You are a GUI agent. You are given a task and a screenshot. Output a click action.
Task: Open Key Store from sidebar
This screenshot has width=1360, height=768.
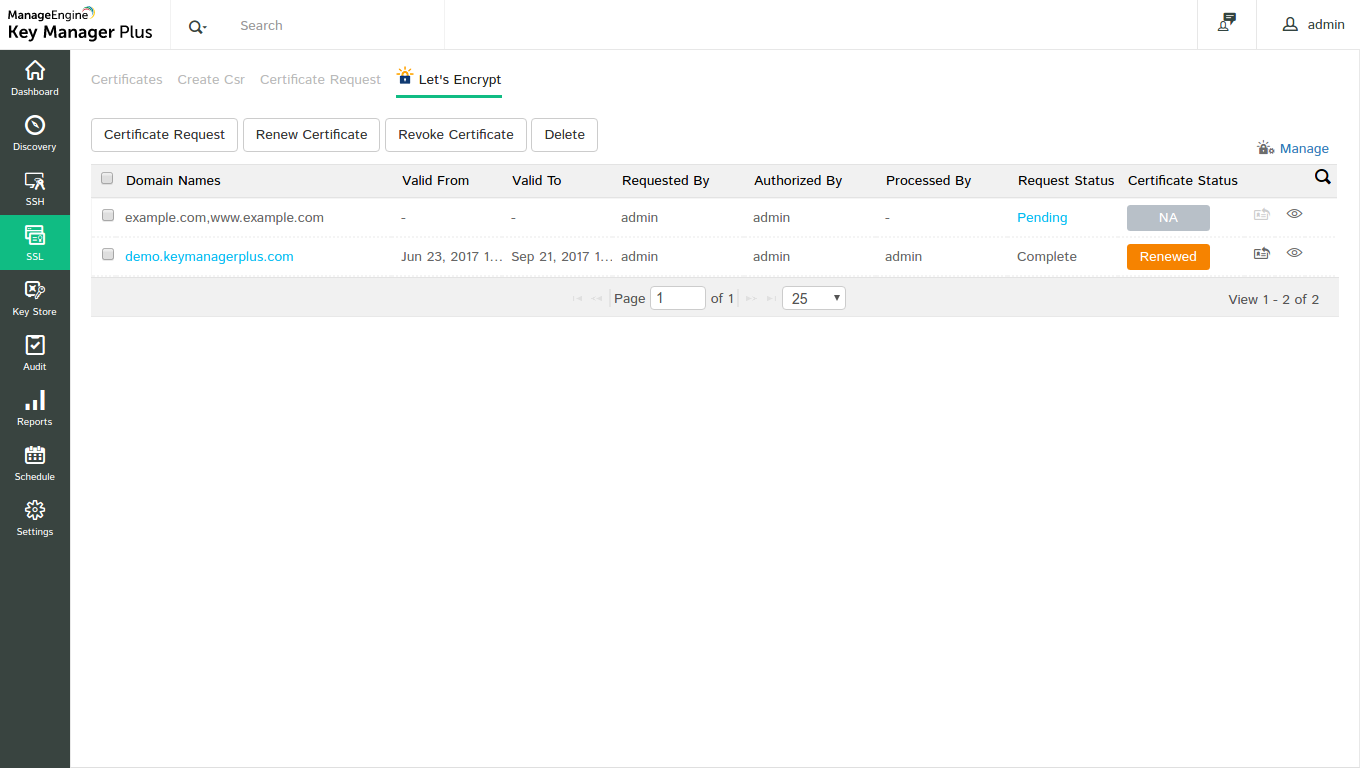(35, 298)
